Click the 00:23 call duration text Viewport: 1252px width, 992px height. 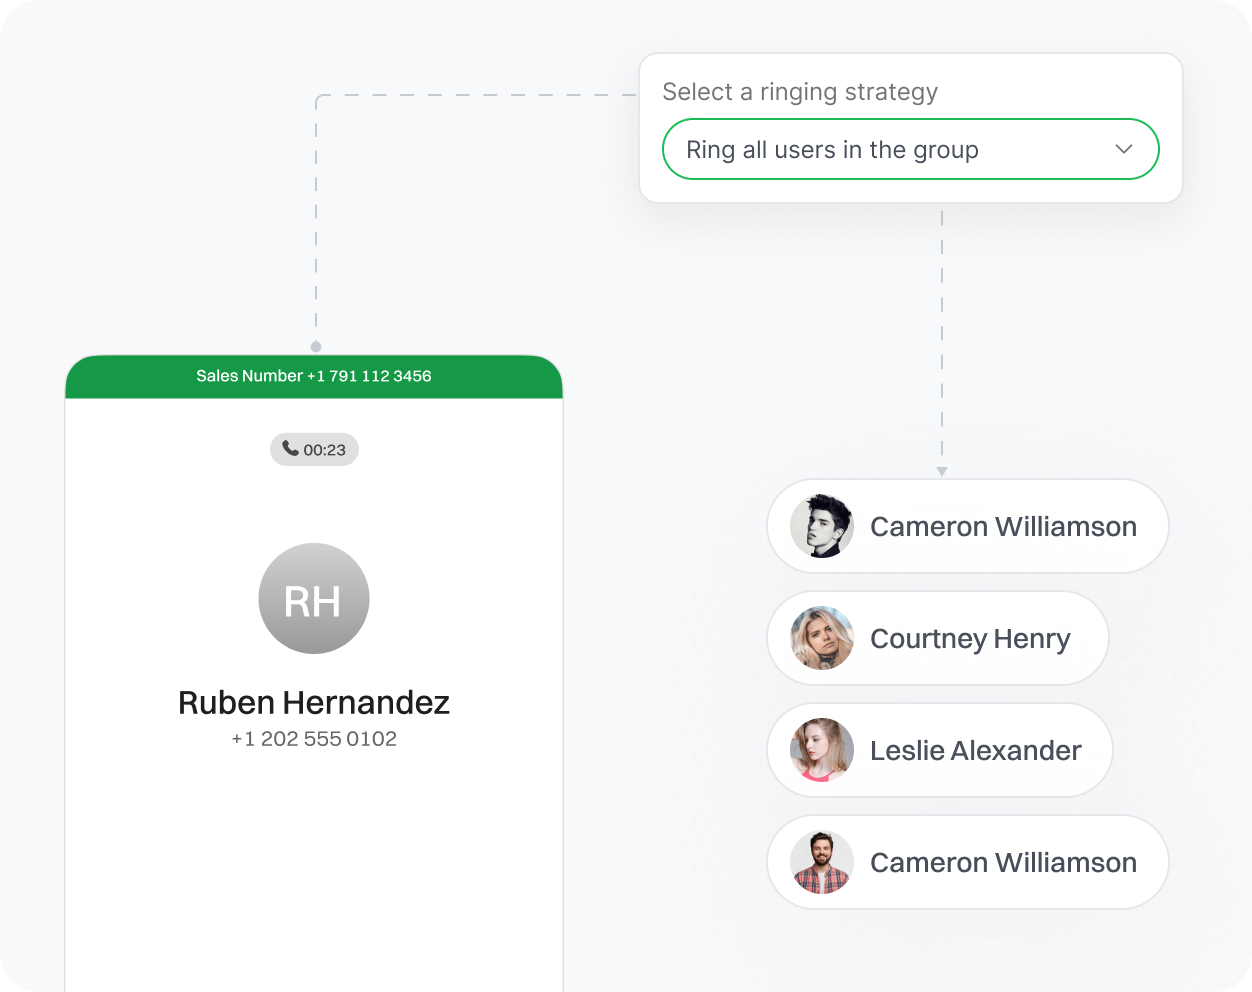tap(325, 450)
